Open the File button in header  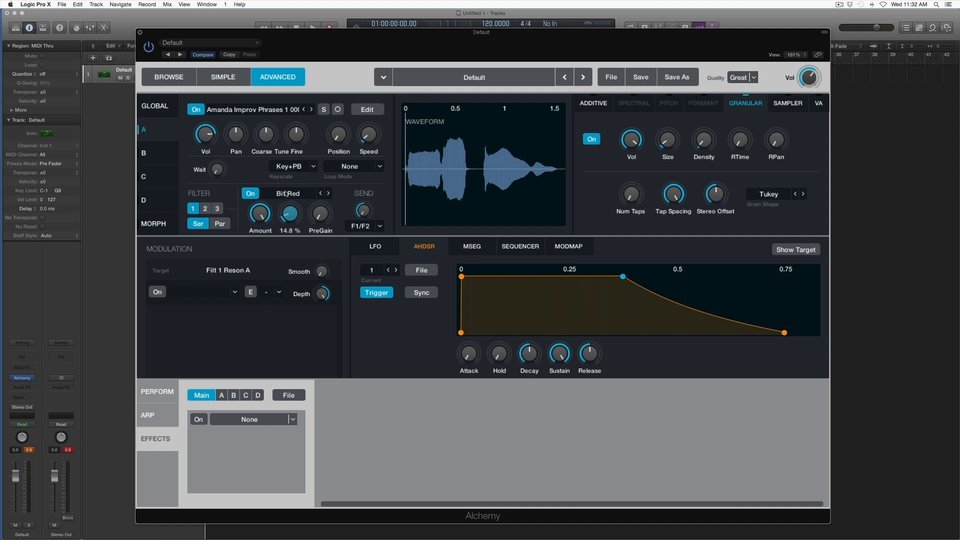point(611,77)
